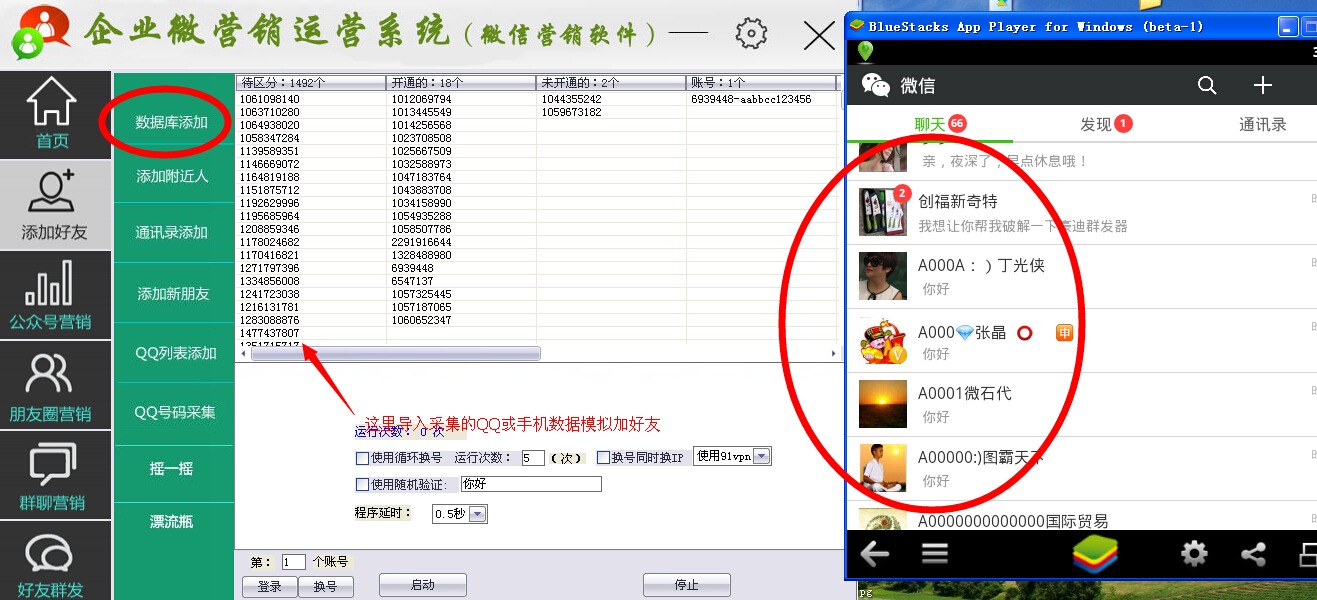Select the cell 1061098140

(x=311, y=99)
